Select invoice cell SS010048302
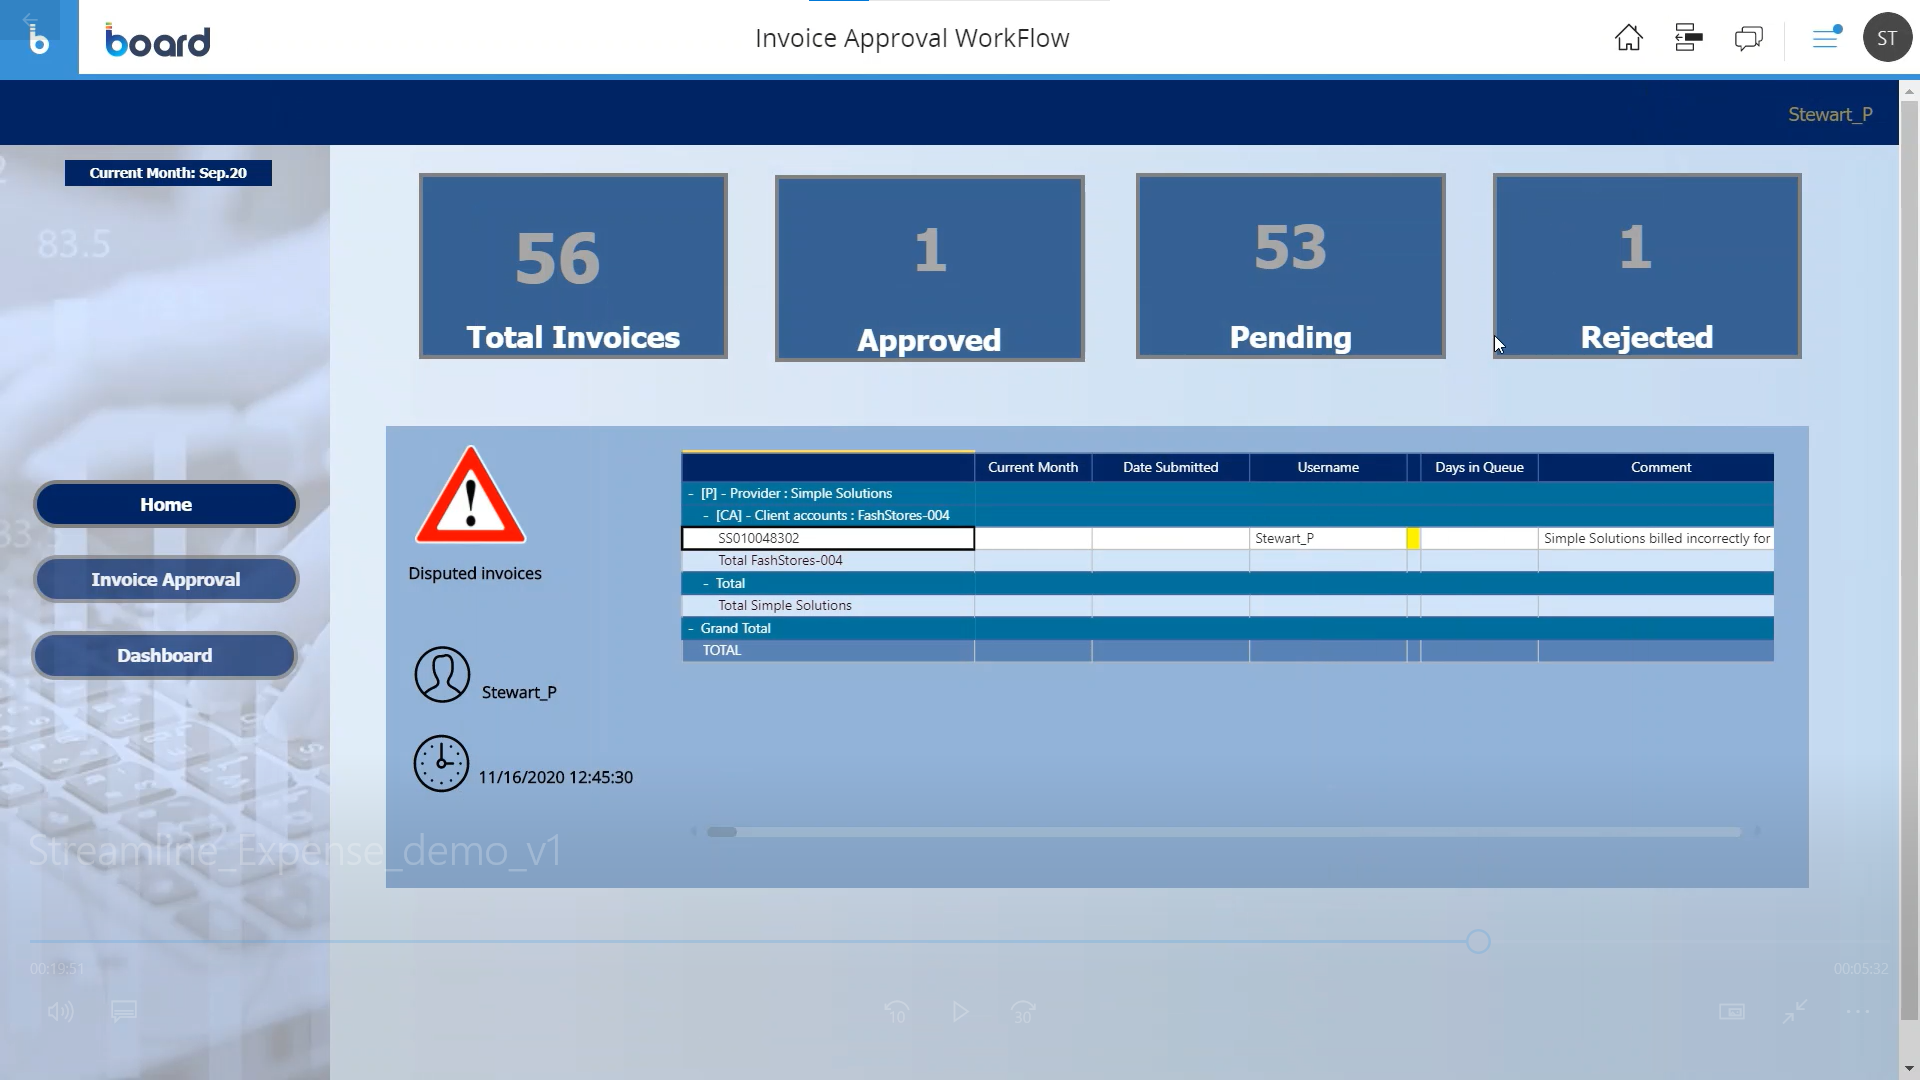This screenshot has width=1920, height=1080. [828, 538]
